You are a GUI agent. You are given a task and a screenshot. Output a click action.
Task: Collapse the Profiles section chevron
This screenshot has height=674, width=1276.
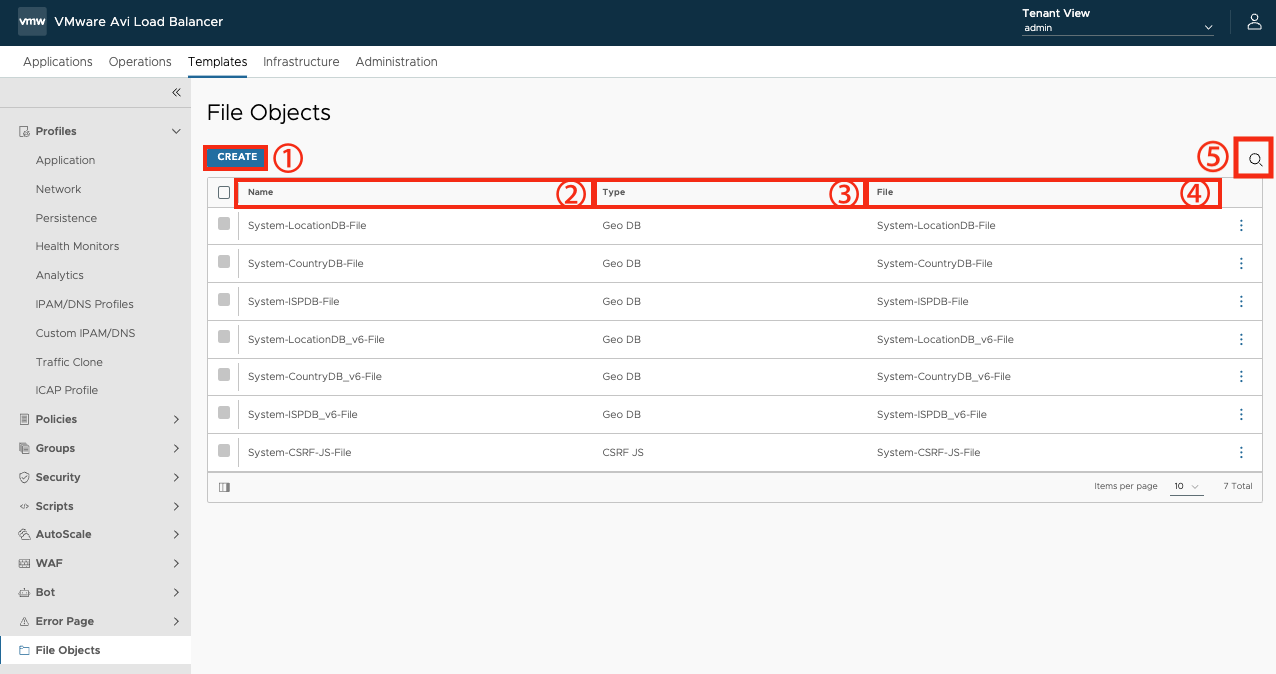point(176,132)
